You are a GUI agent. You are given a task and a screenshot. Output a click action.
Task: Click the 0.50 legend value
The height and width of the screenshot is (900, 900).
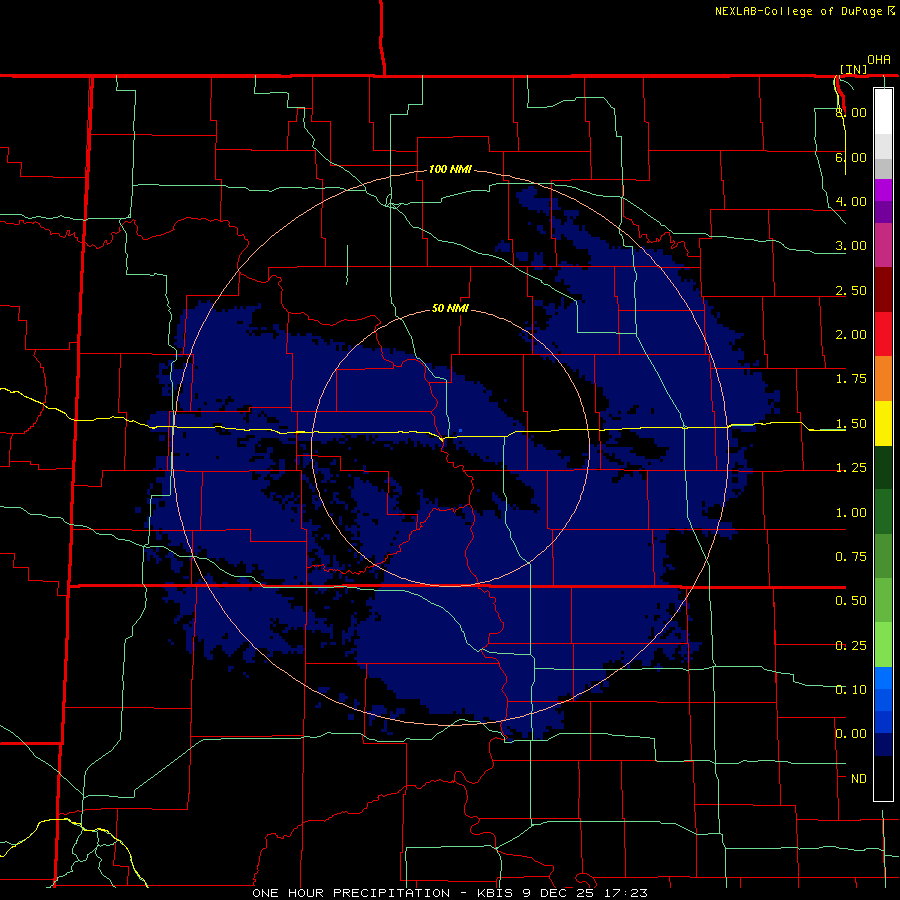click(851, 601)
